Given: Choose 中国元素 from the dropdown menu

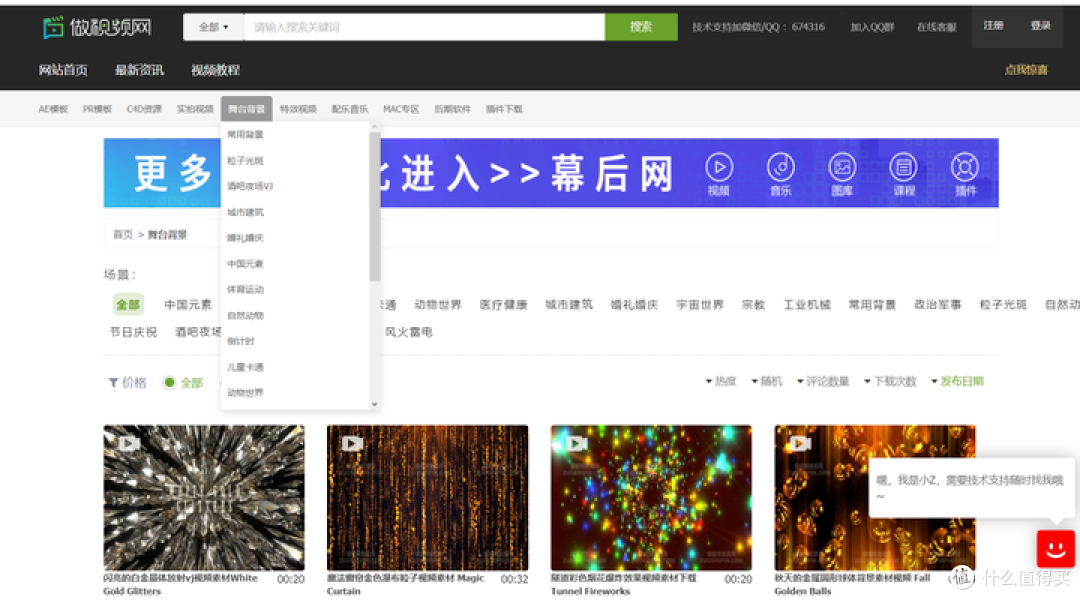Looking at the screenshot, I should coord(245,264).
